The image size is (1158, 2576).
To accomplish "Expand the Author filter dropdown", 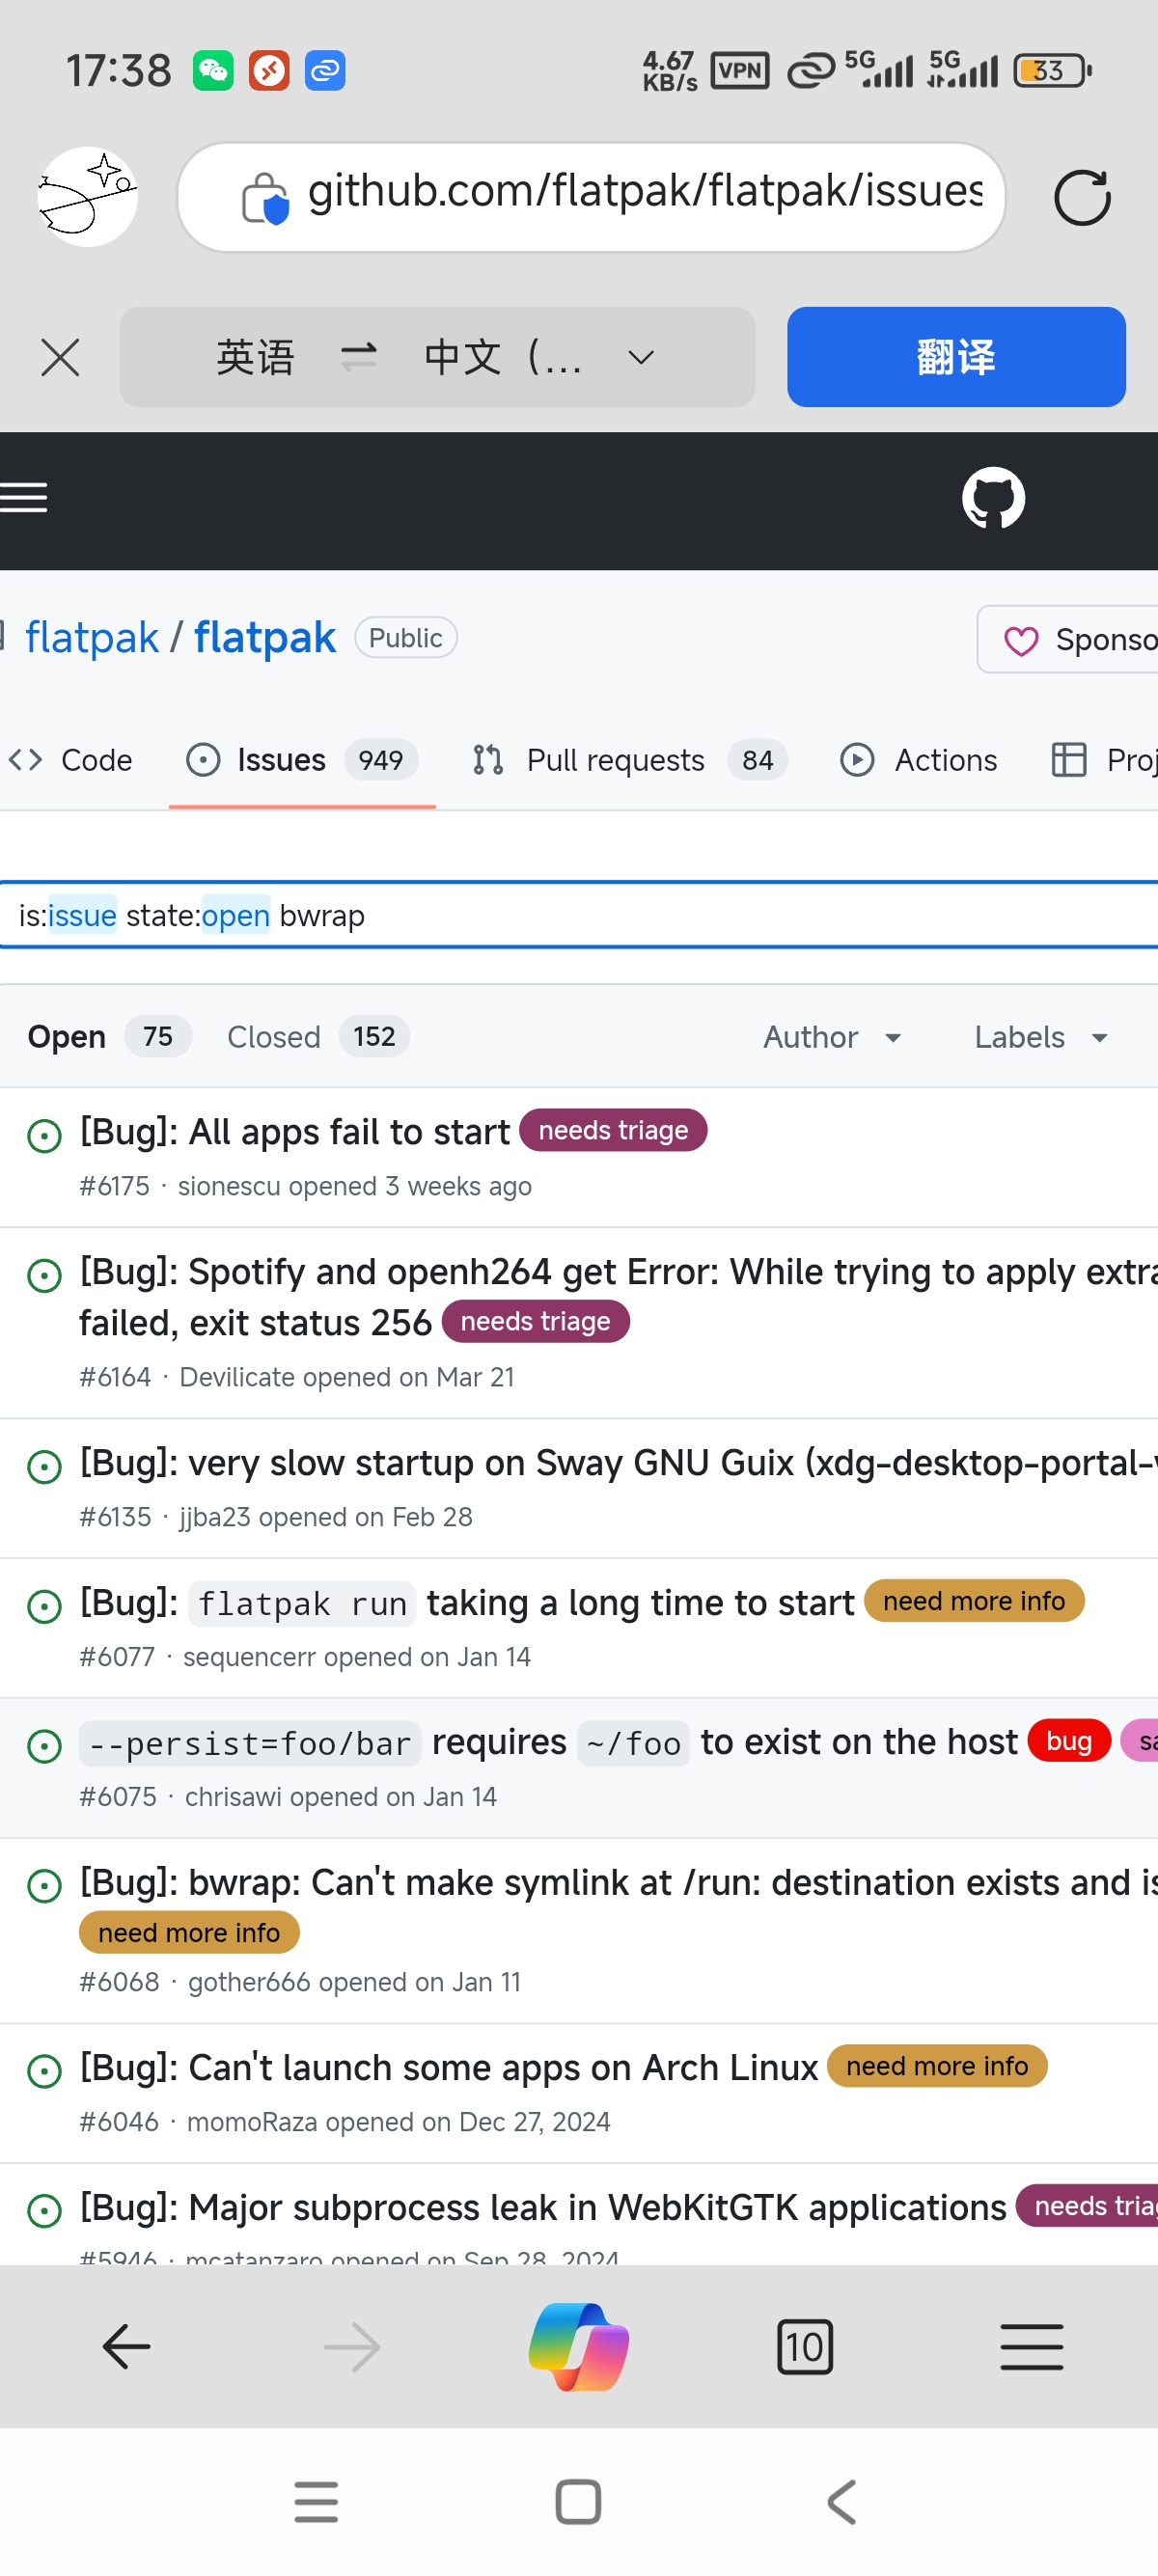I will 832,1037.
